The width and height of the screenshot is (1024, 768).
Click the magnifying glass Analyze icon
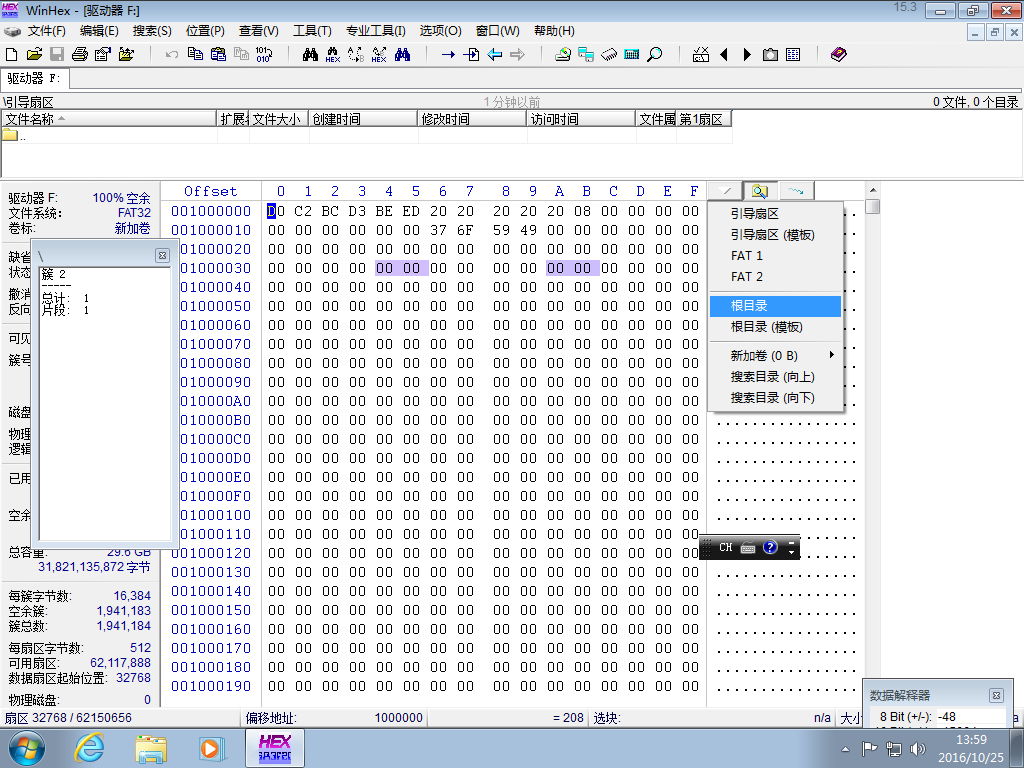pos(654,55)
